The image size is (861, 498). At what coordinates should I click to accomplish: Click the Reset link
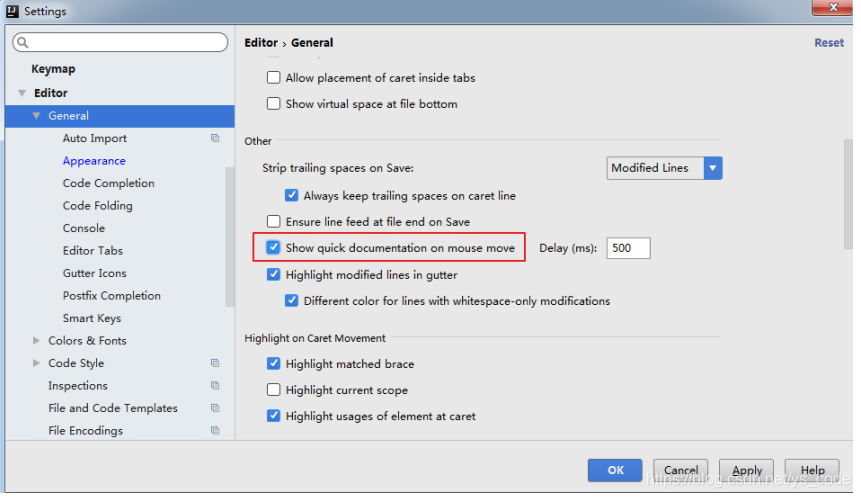click(x=829, y=43)
